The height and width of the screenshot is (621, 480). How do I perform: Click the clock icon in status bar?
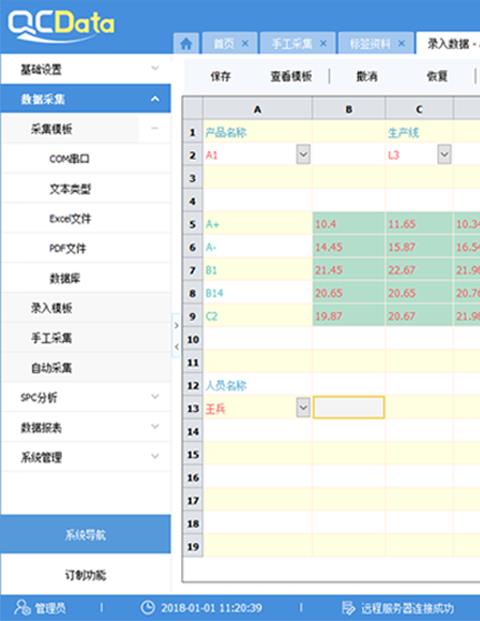tap(148, 608)
